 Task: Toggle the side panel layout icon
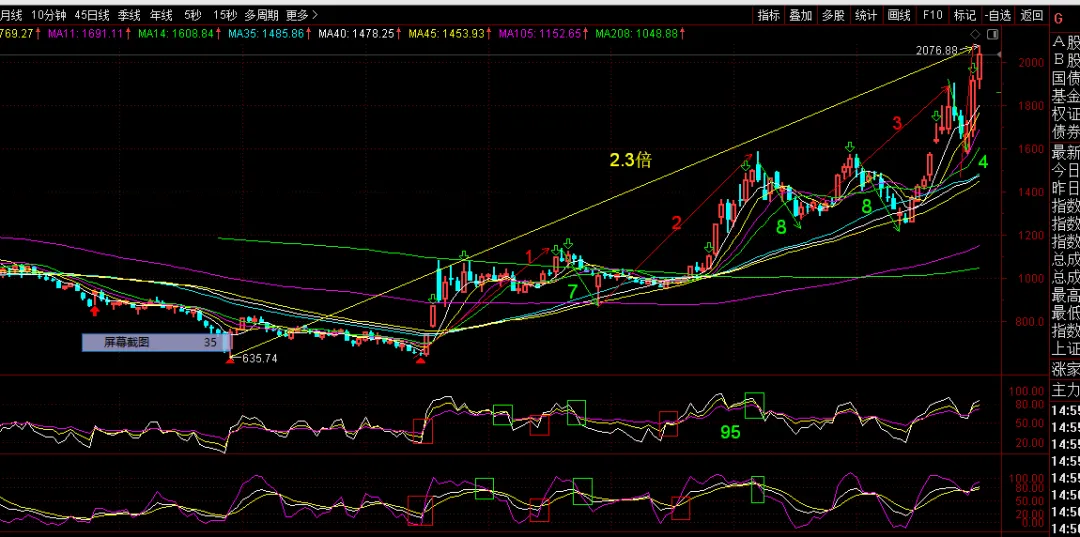pos(993,34)
